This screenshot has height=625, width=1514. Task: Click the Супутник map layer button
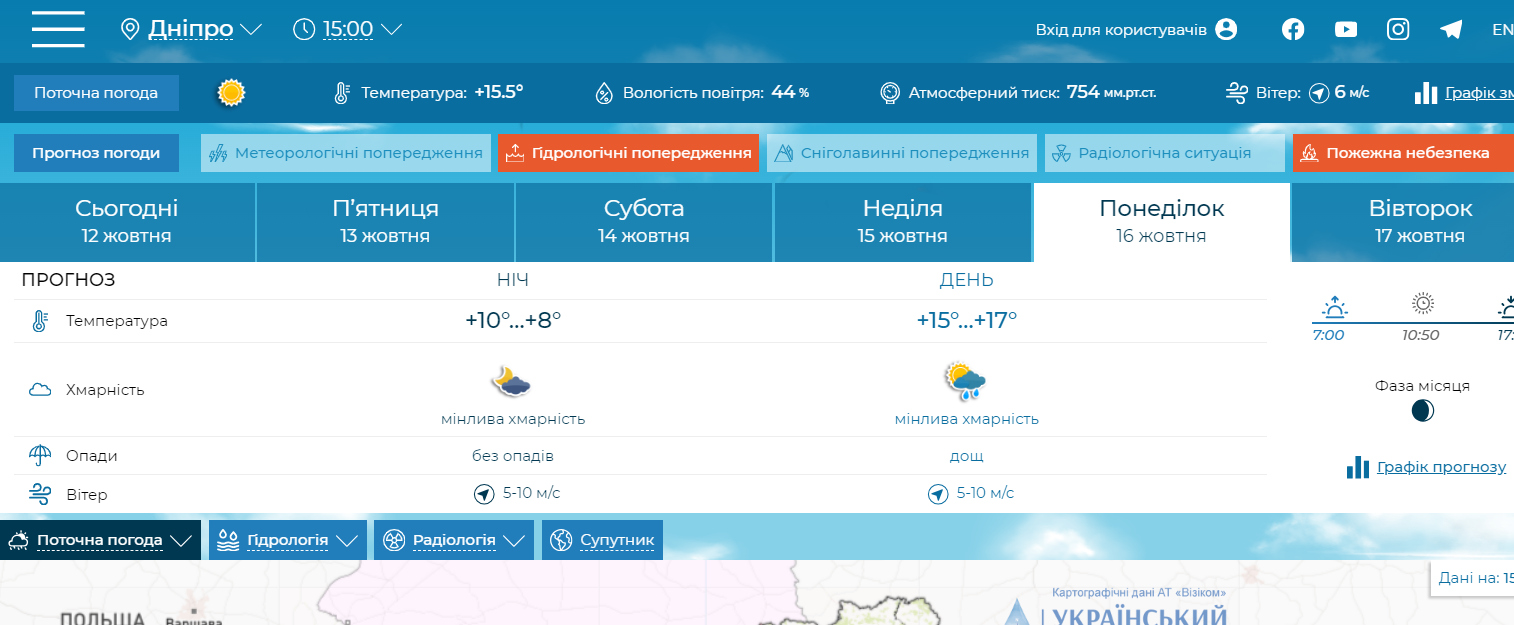[x=603, y=540]
